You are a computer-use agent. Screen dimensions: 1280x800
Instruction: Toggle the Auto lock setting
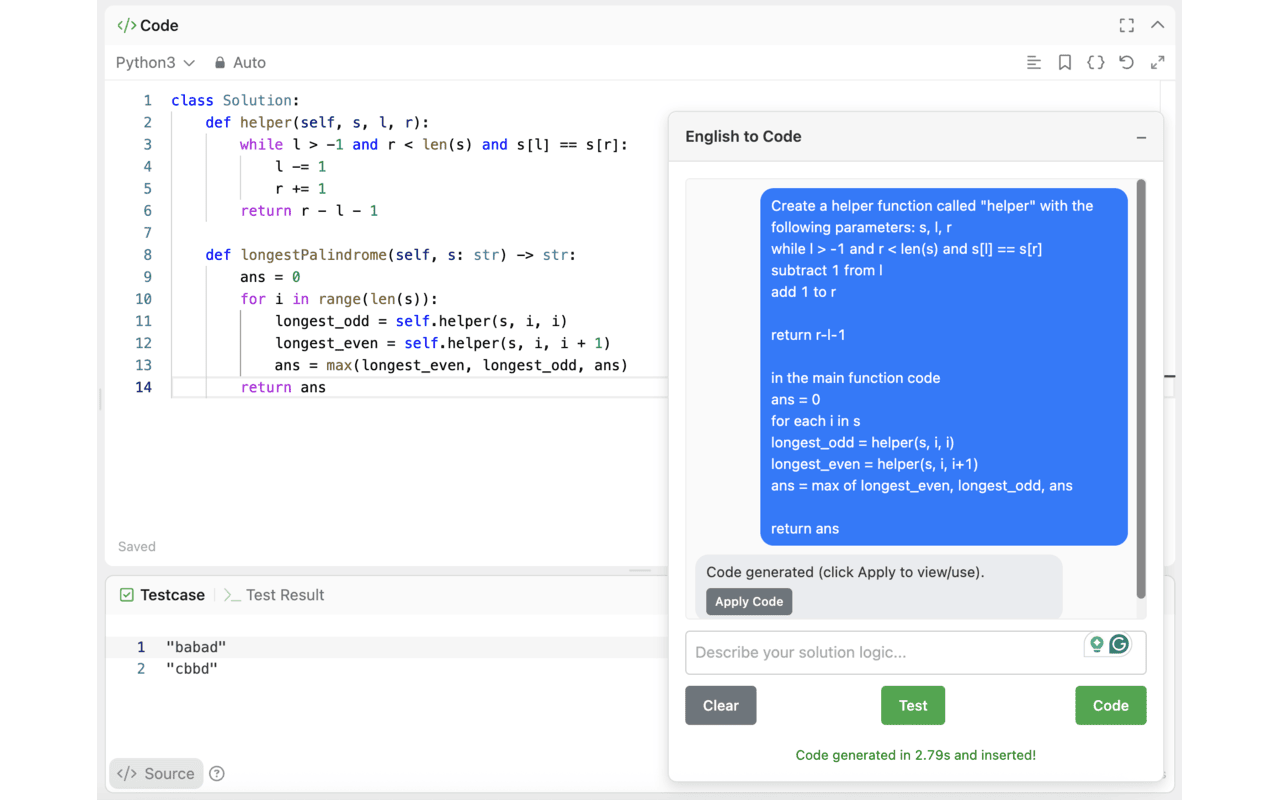pos(240,62)
